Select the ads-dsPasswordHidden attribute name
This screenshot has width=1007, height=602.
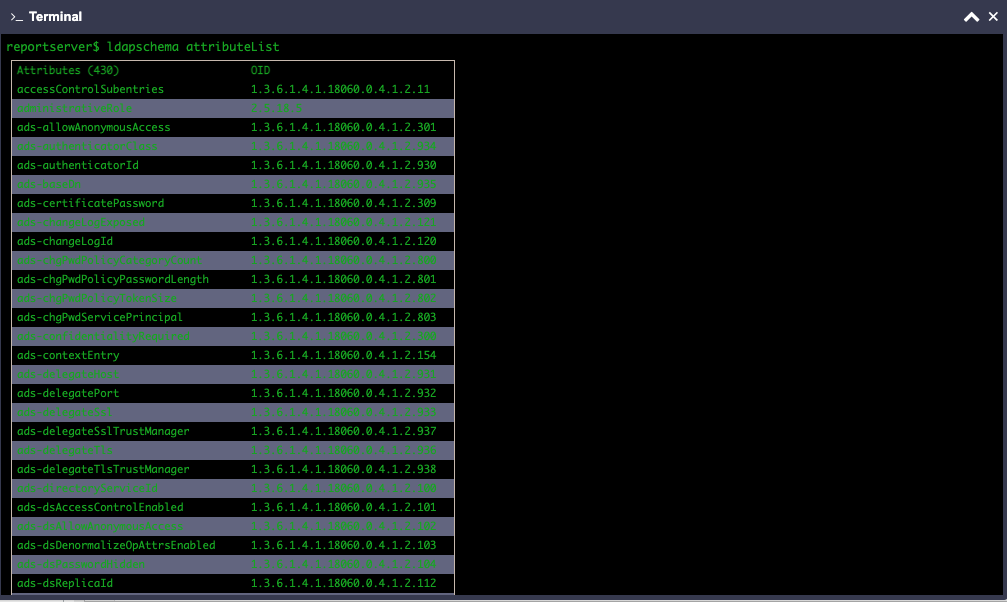(x=81, y=564)
